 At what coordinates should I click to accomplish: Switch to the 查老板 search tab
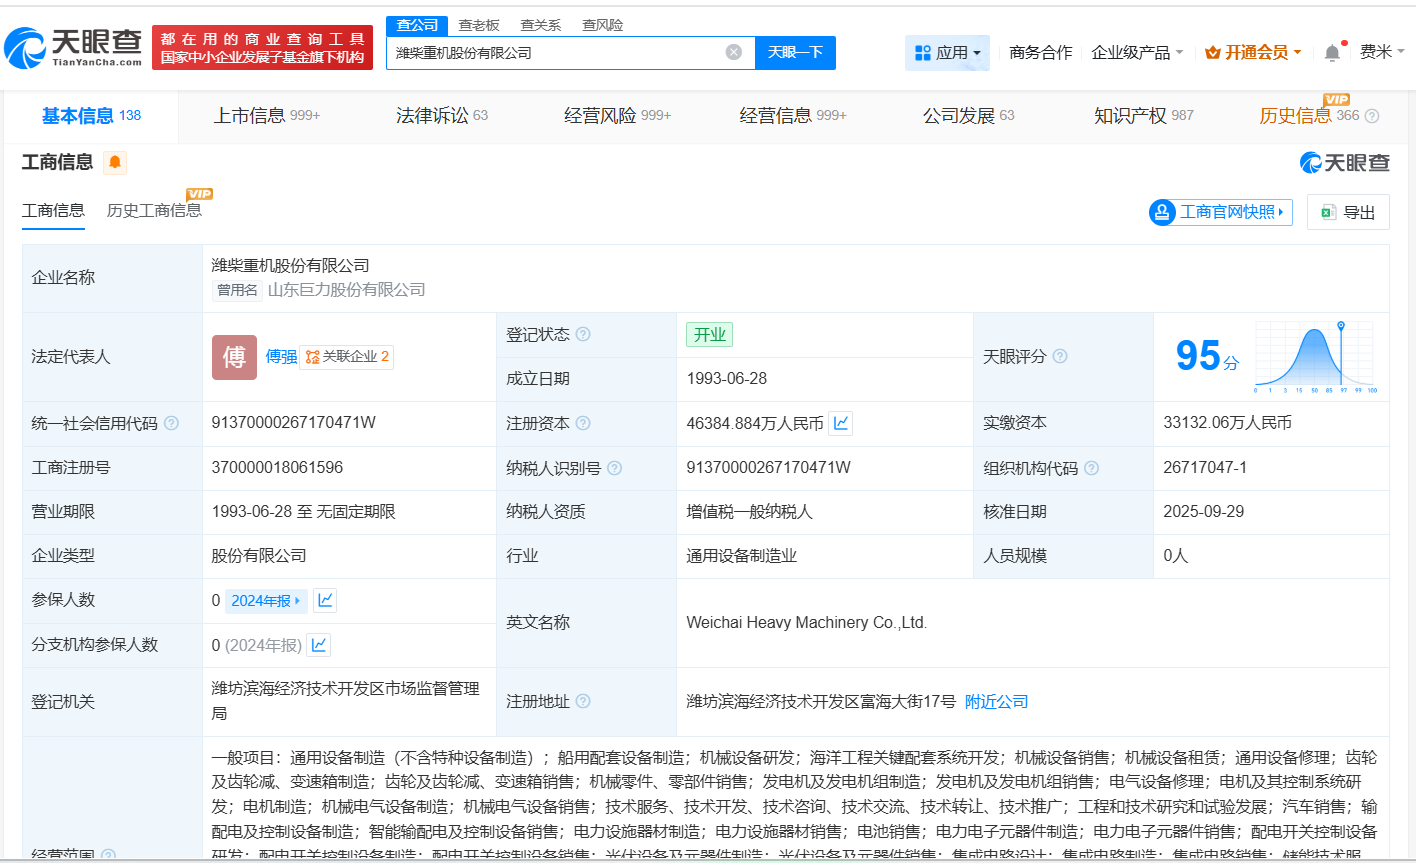click(477, 24)
